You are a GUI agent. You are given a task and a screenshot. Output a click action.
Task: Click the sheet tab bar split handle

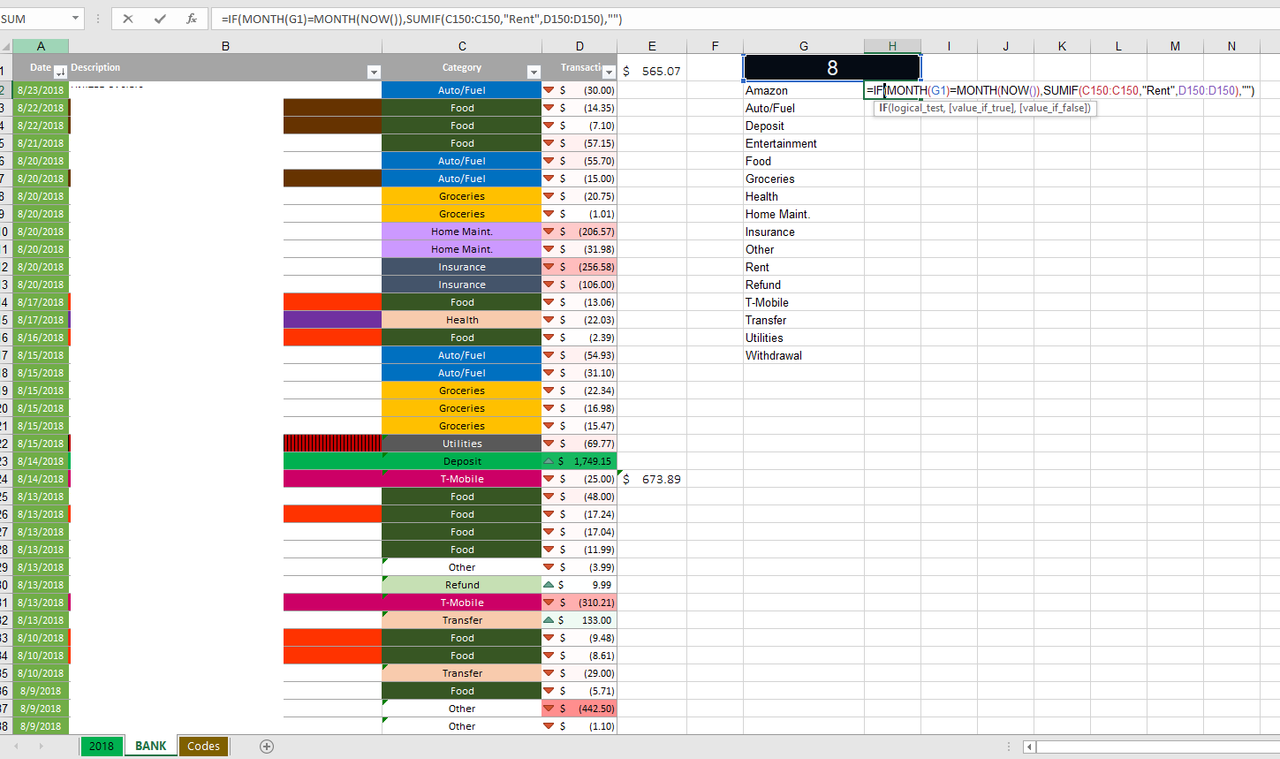(1010, 746)
